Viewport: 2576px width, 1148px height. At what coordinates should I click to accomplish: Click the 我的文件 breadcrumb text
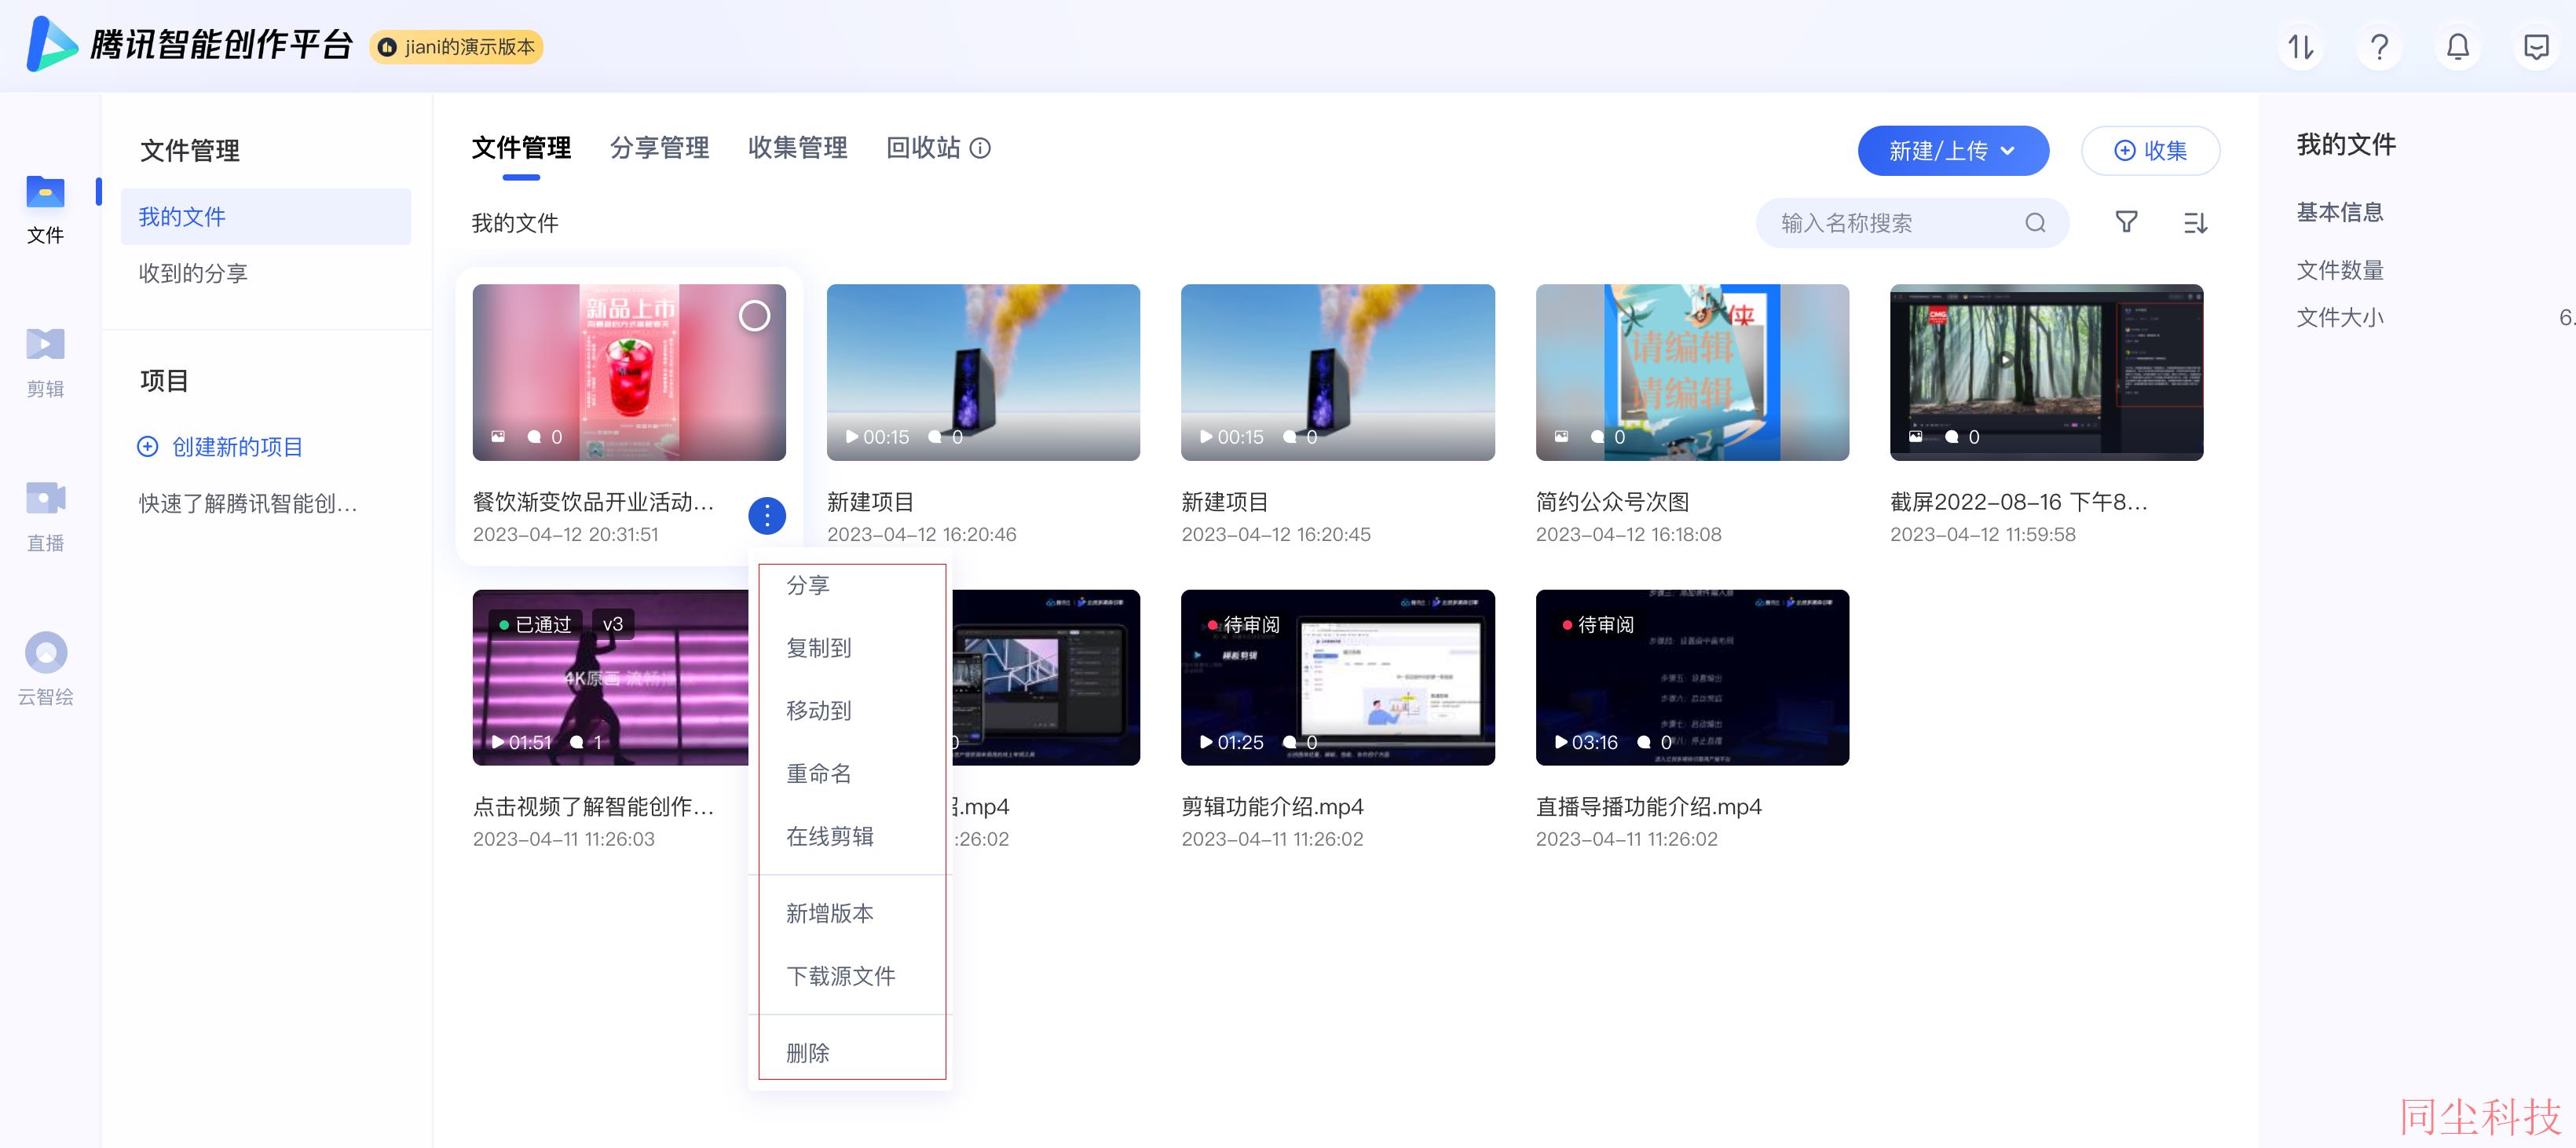coord(515,223)
